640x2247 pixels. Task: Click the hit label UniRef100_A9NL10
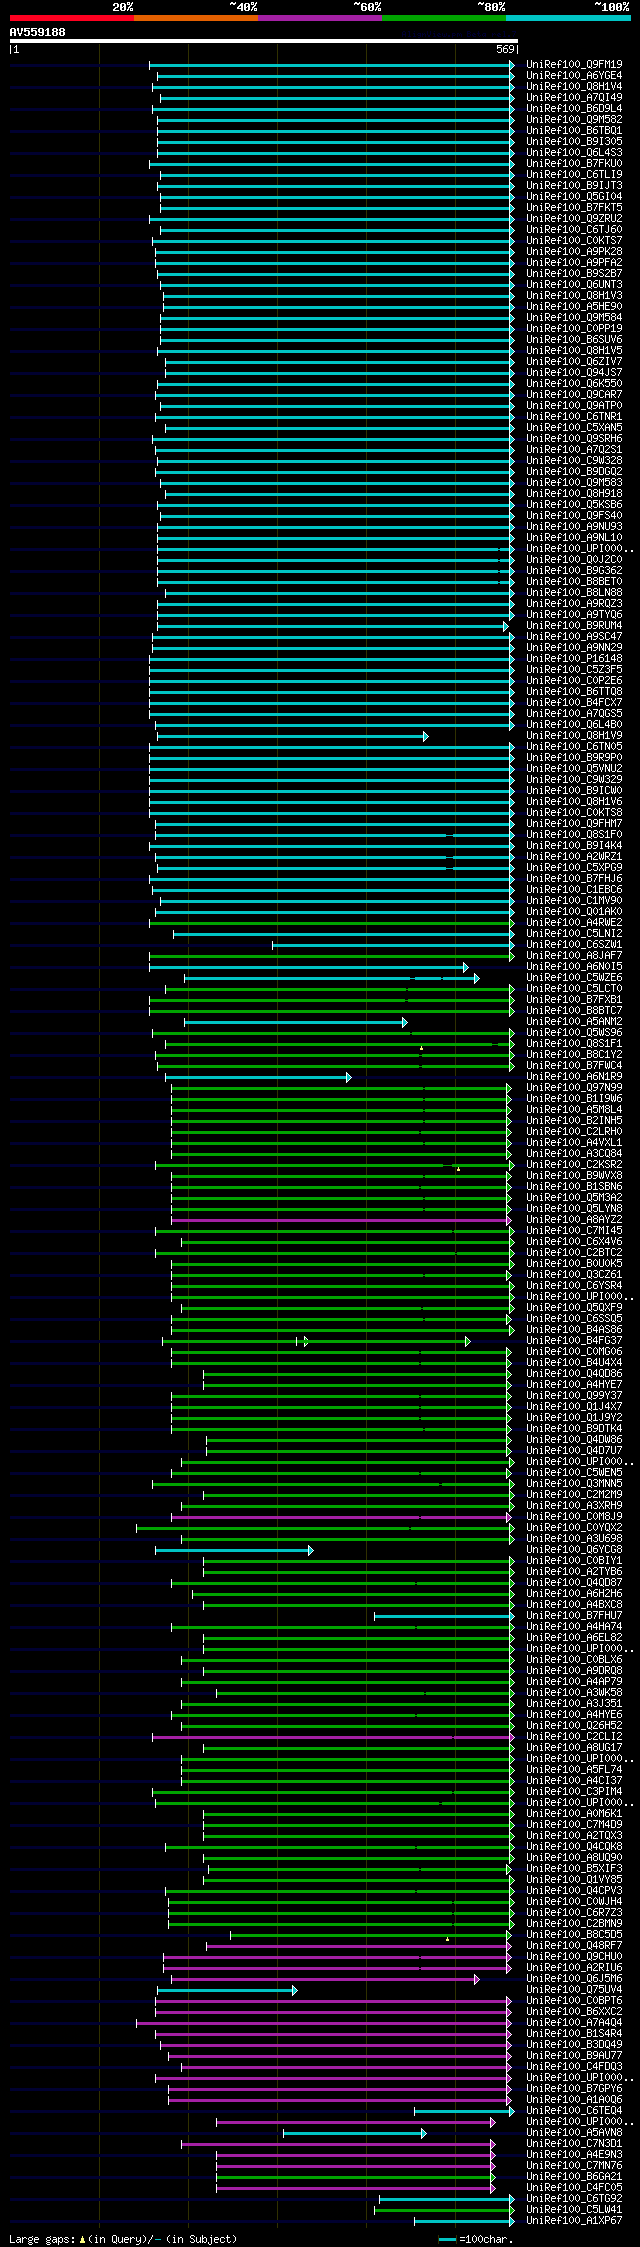tap(574, 538)
